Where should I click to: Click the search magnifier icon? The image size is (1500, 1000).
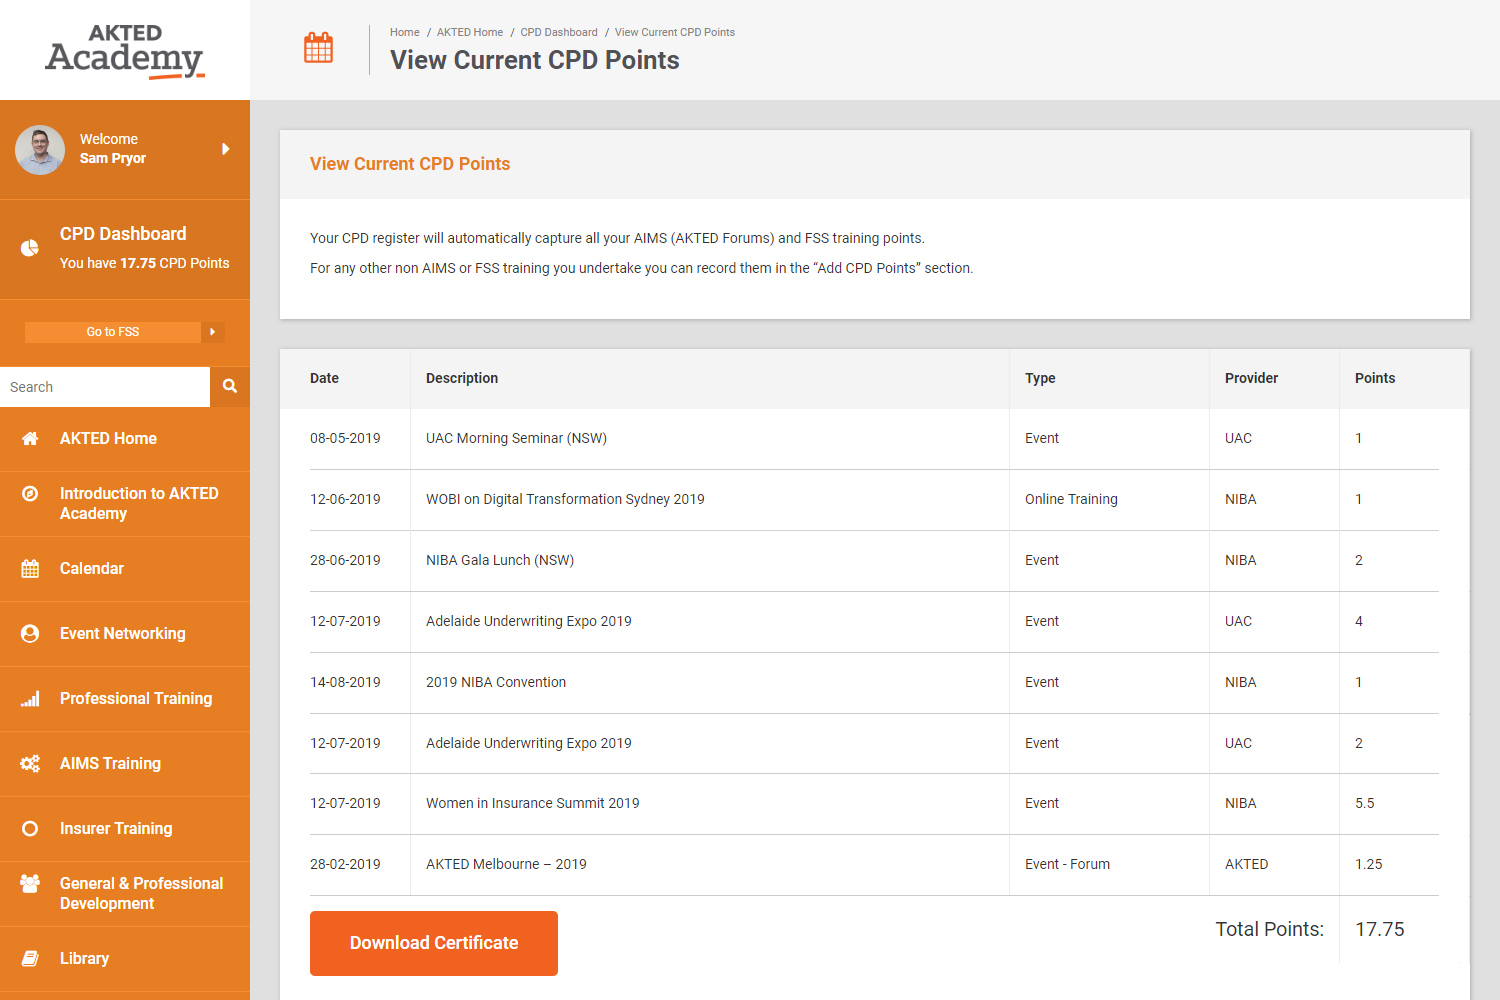230,387
